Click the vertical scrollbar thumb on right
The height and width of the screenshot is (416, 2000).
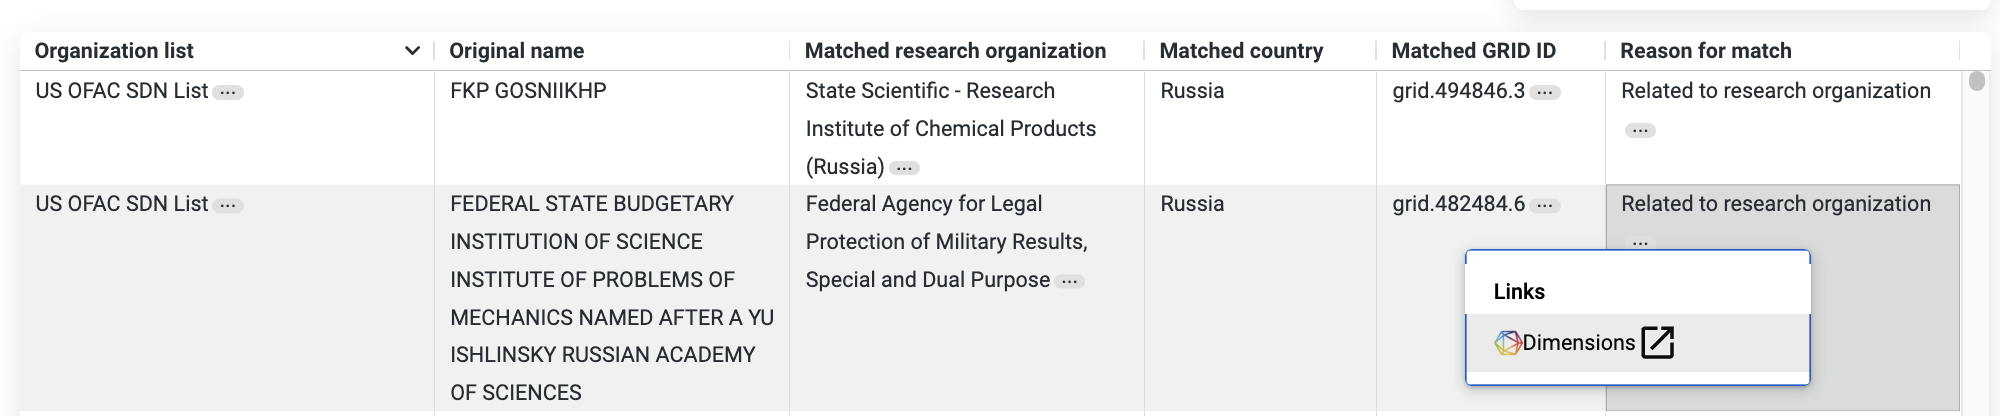click(x=1977, y=81)
